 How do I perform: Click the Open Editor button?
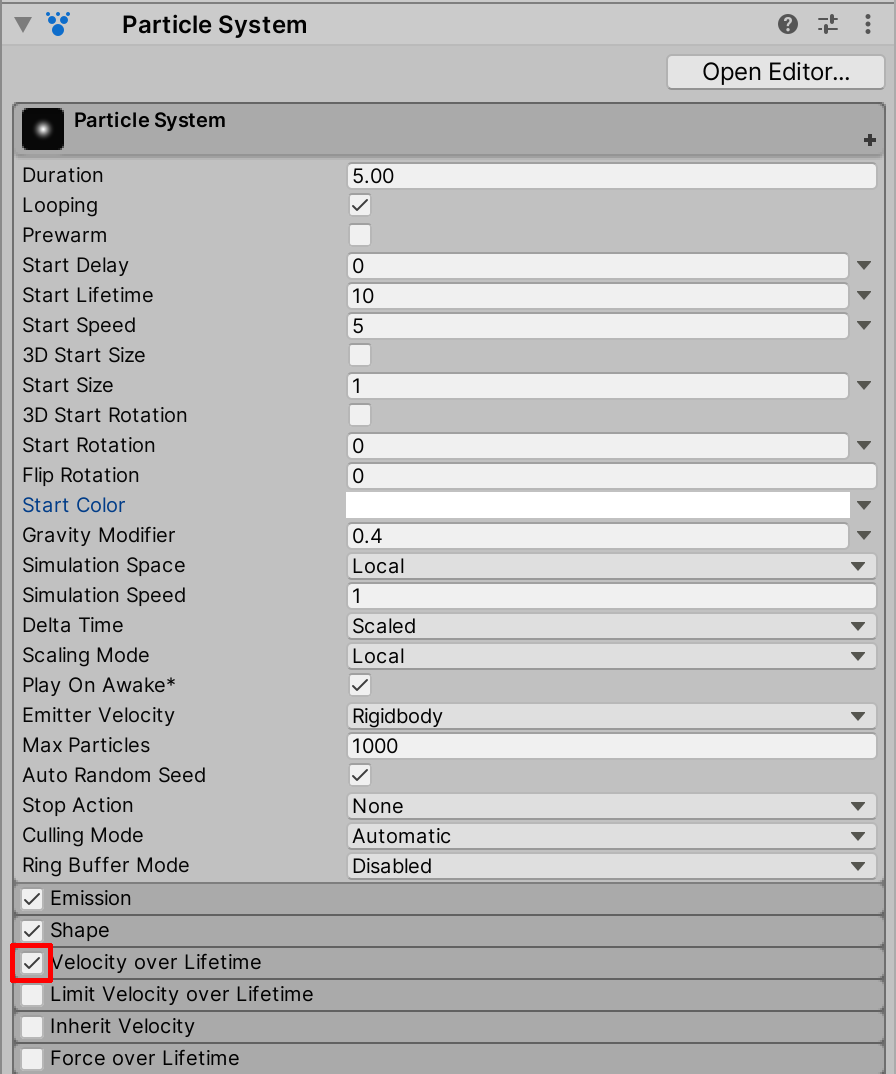point(775,72)
